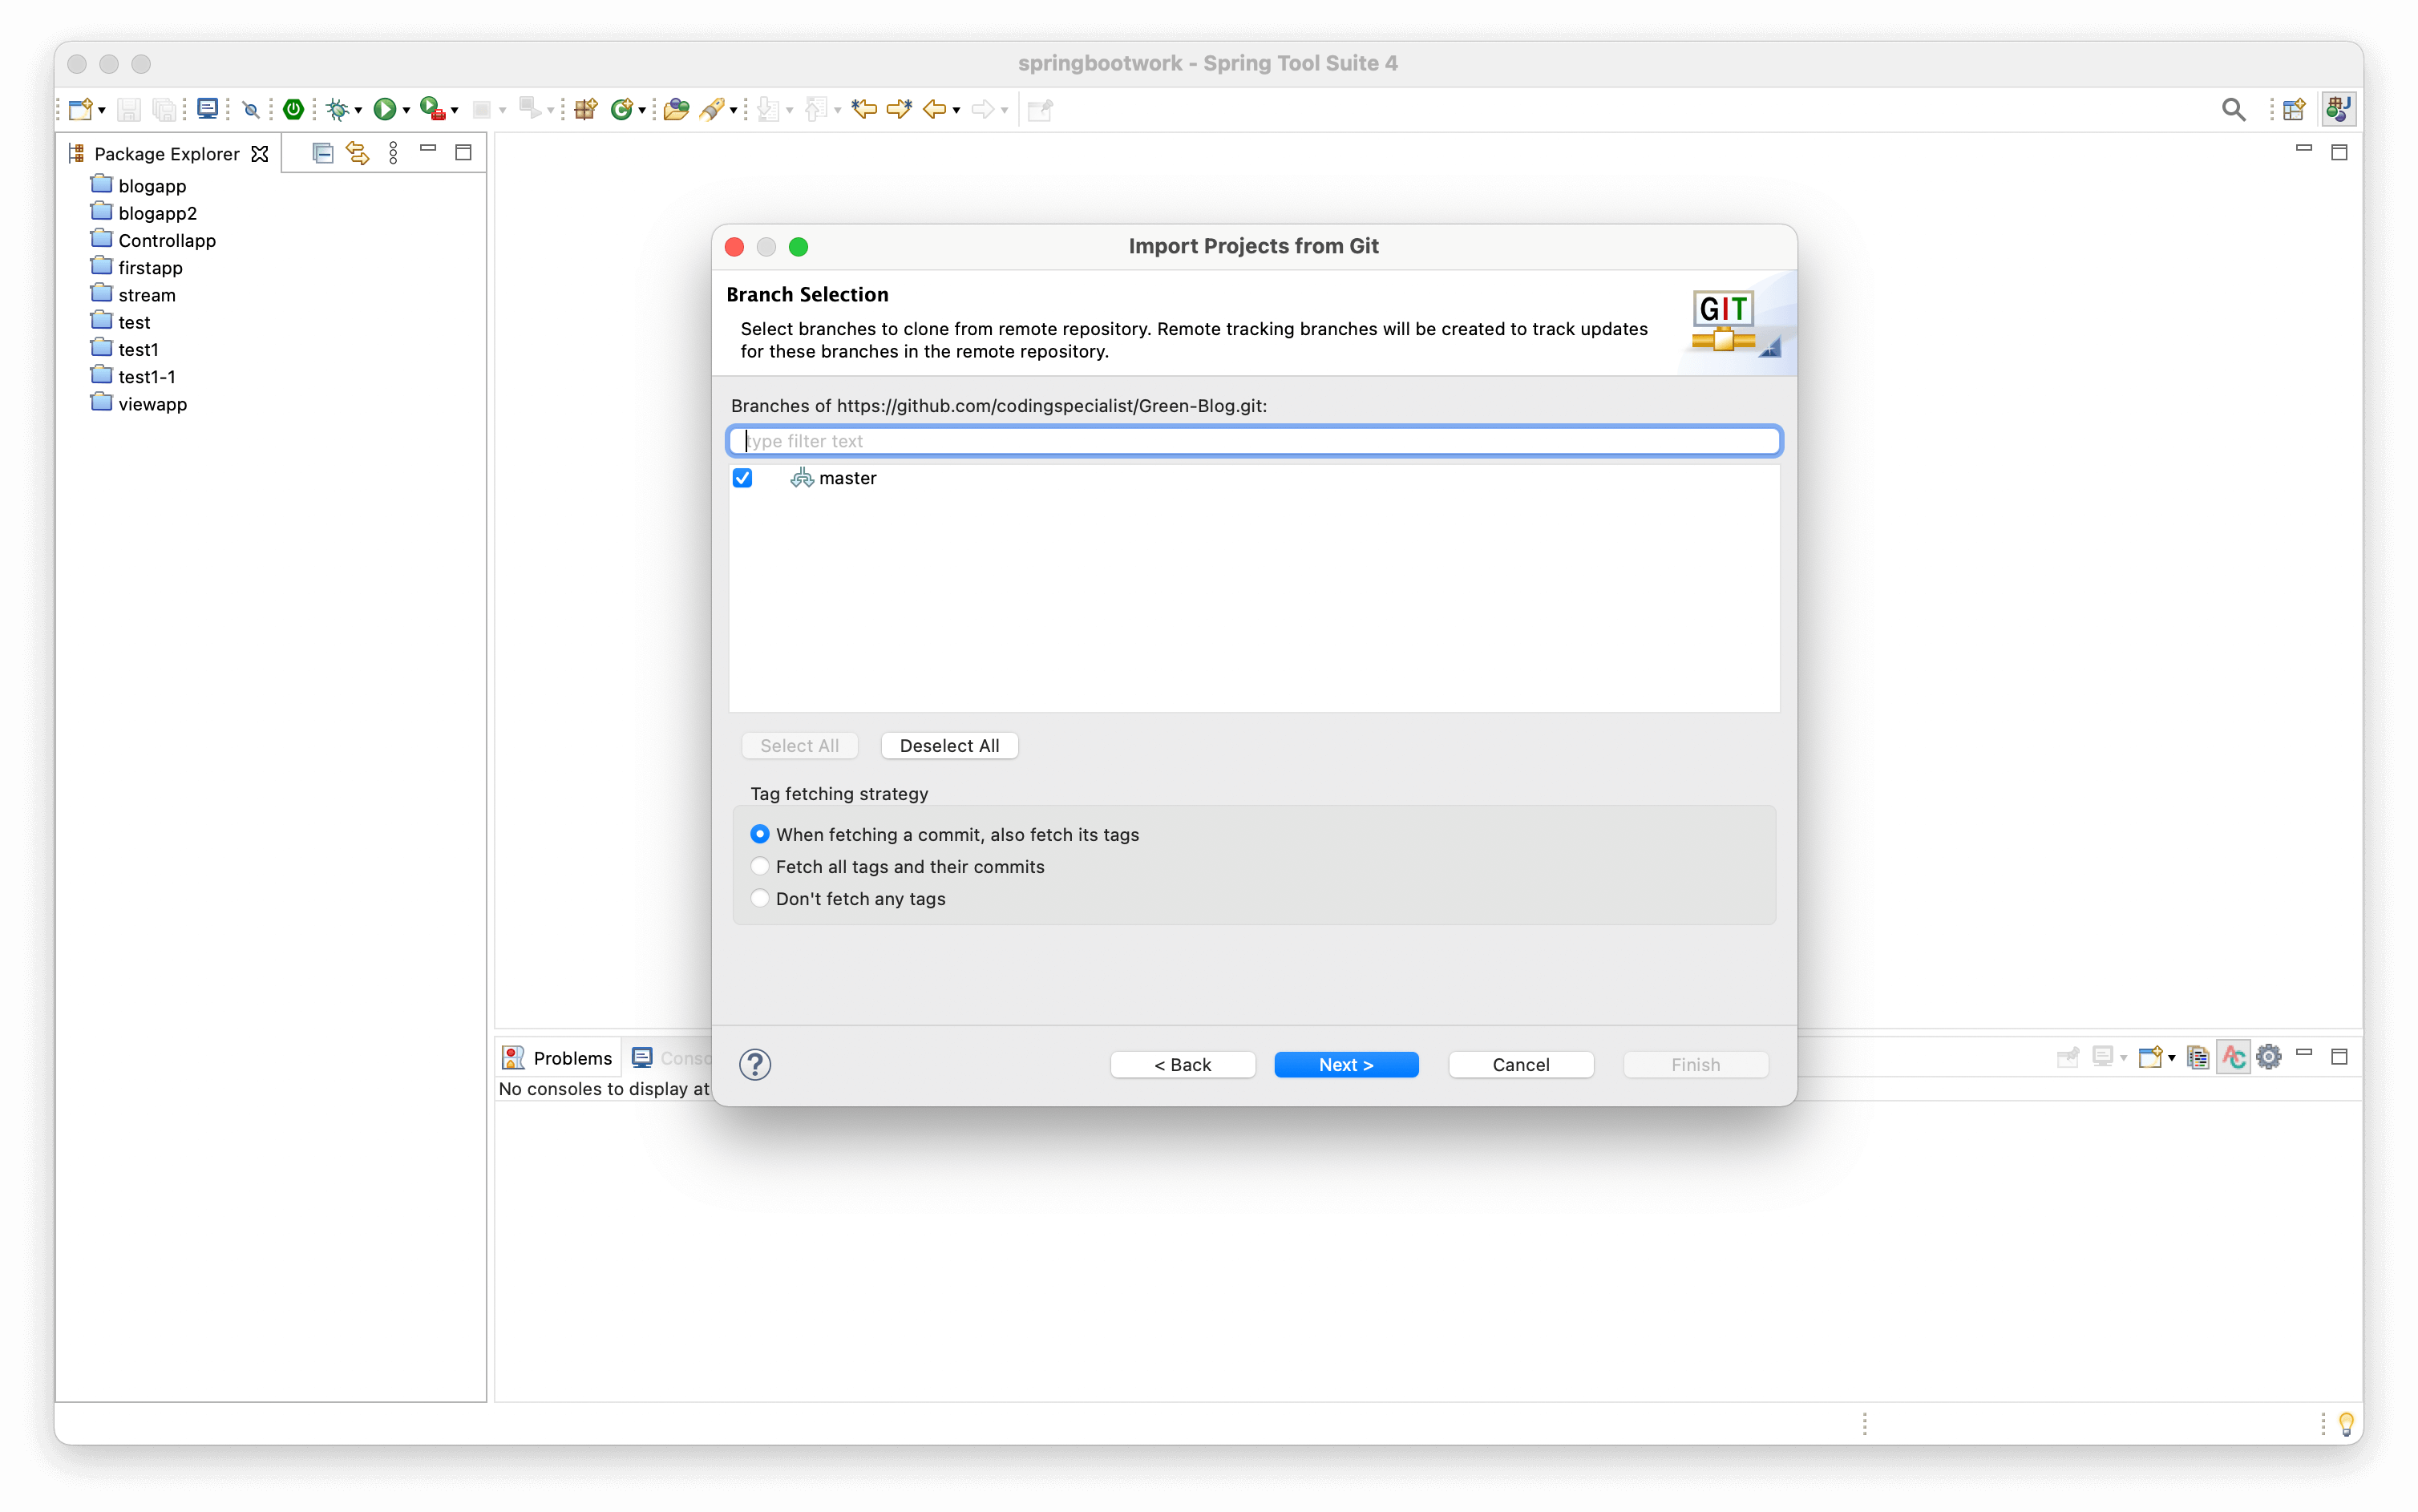The width and height of the screenshot is (2418, 1512).
Task: Switch to the Problems tab
Action: click(557, 1058)
